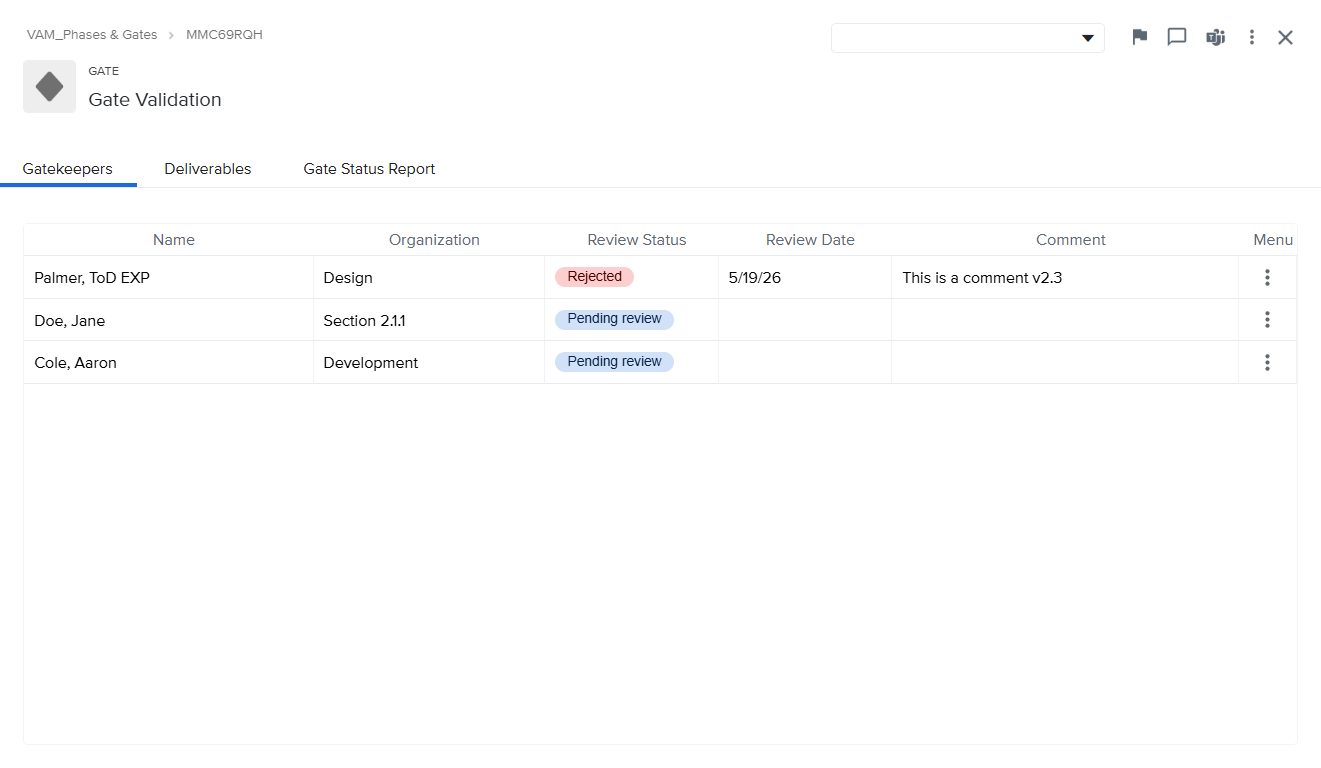Open the header more options menu
The height and width of the screenshot is (768, 1321).
point(1251,37)
